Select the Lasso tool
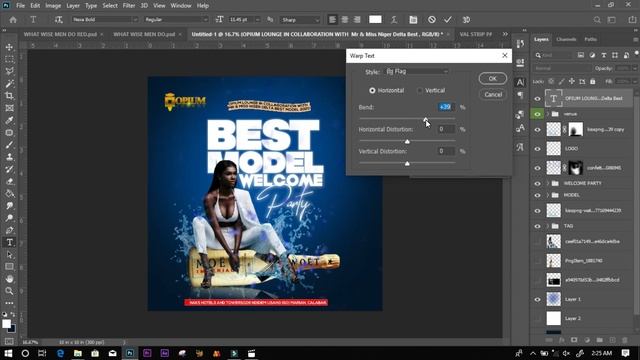640x360 pixels. coord(9,71)
